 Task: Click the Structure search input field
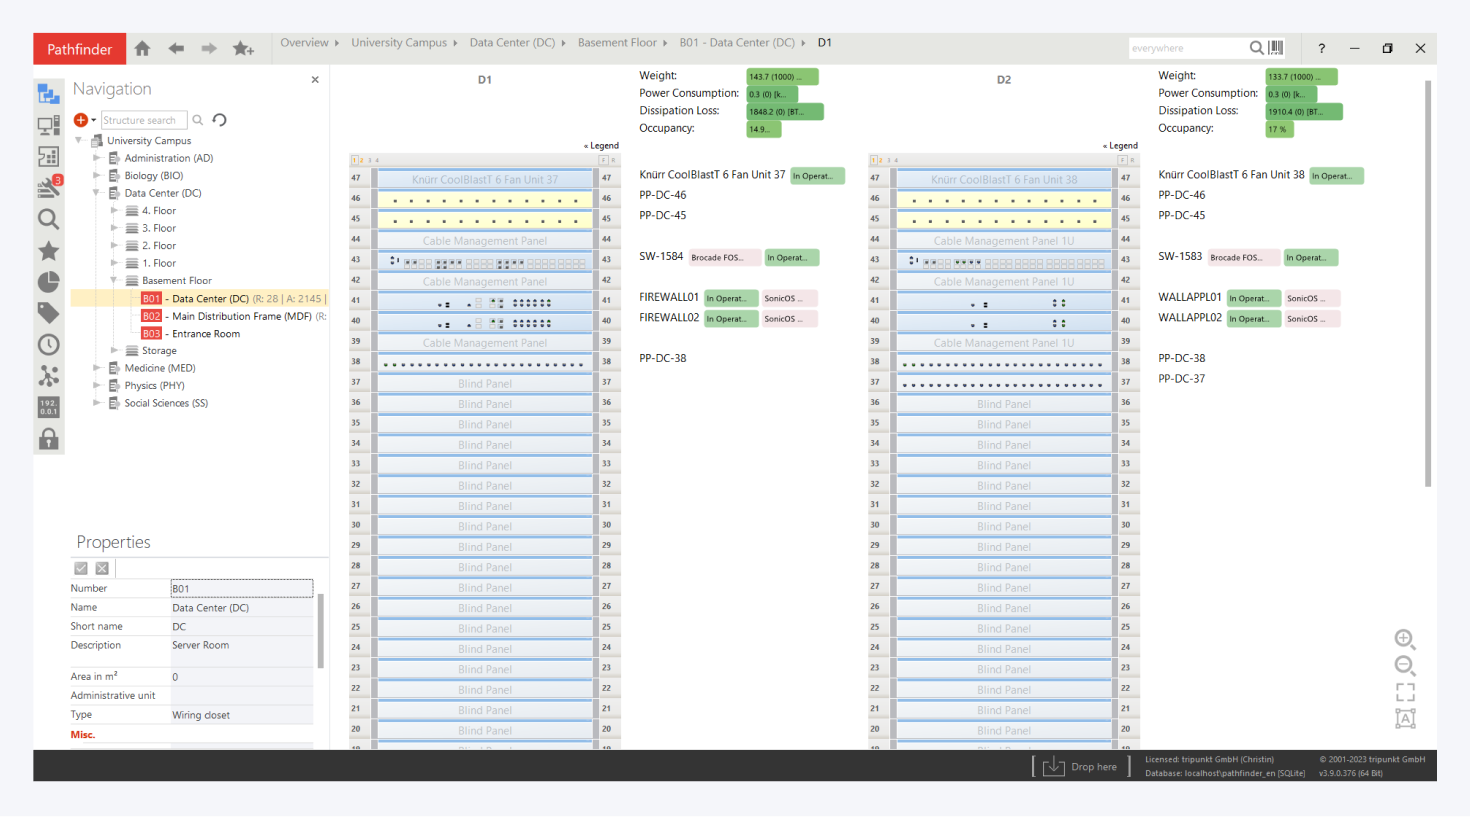click(142, 120)
